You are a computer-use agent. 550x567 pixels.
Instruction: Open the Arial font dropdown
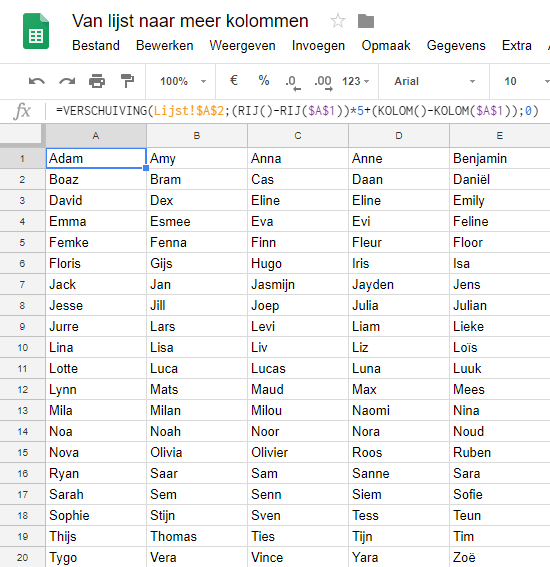(434, 81)
